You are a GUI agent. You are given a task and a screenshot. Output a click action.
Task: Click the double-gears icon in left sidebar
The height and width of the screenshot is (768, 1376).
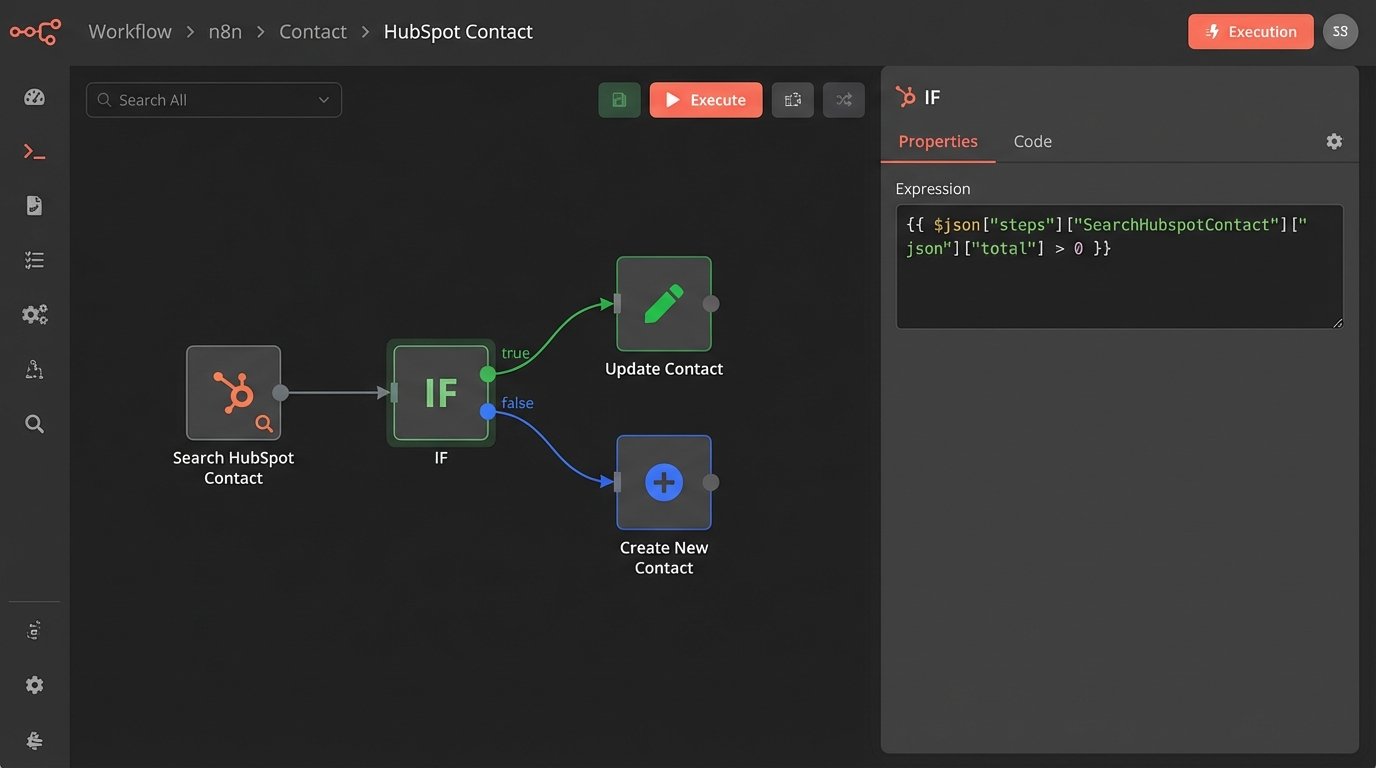point(34,315)
